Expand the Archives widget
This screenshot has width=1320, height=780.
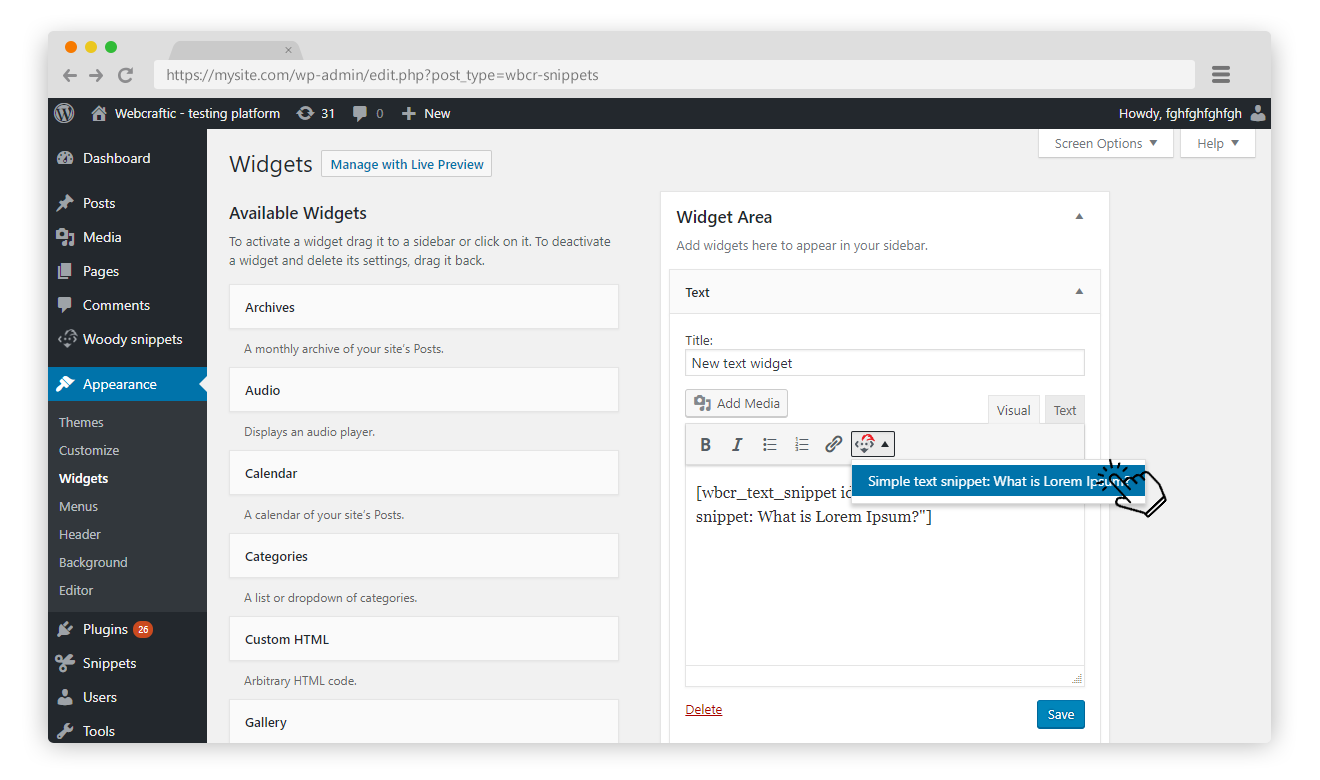(424, 307)
